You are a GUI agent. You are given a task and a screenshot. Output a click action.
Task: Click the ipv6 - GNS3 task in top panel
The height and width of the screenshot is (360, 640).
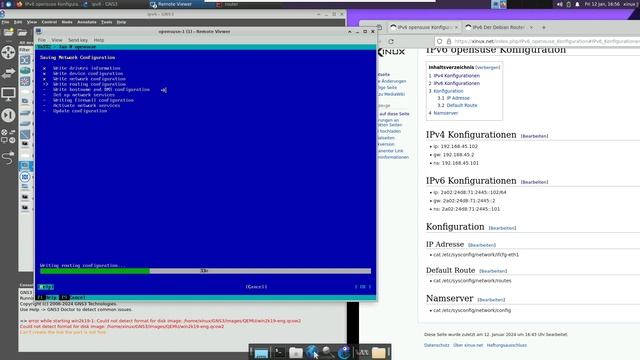click(x=104, y=4)
